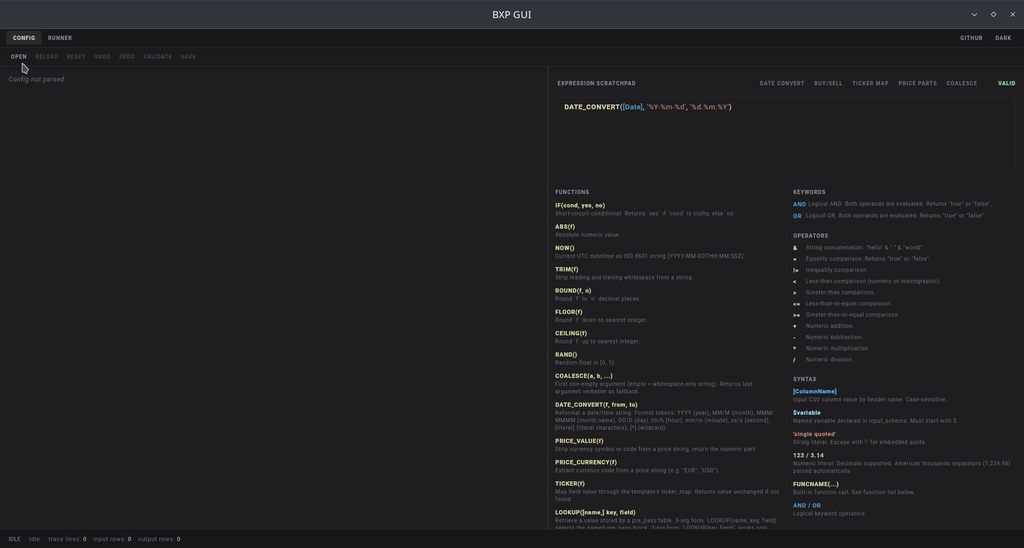Click the Greater-than-or-equal comparison row

(846, 315)
